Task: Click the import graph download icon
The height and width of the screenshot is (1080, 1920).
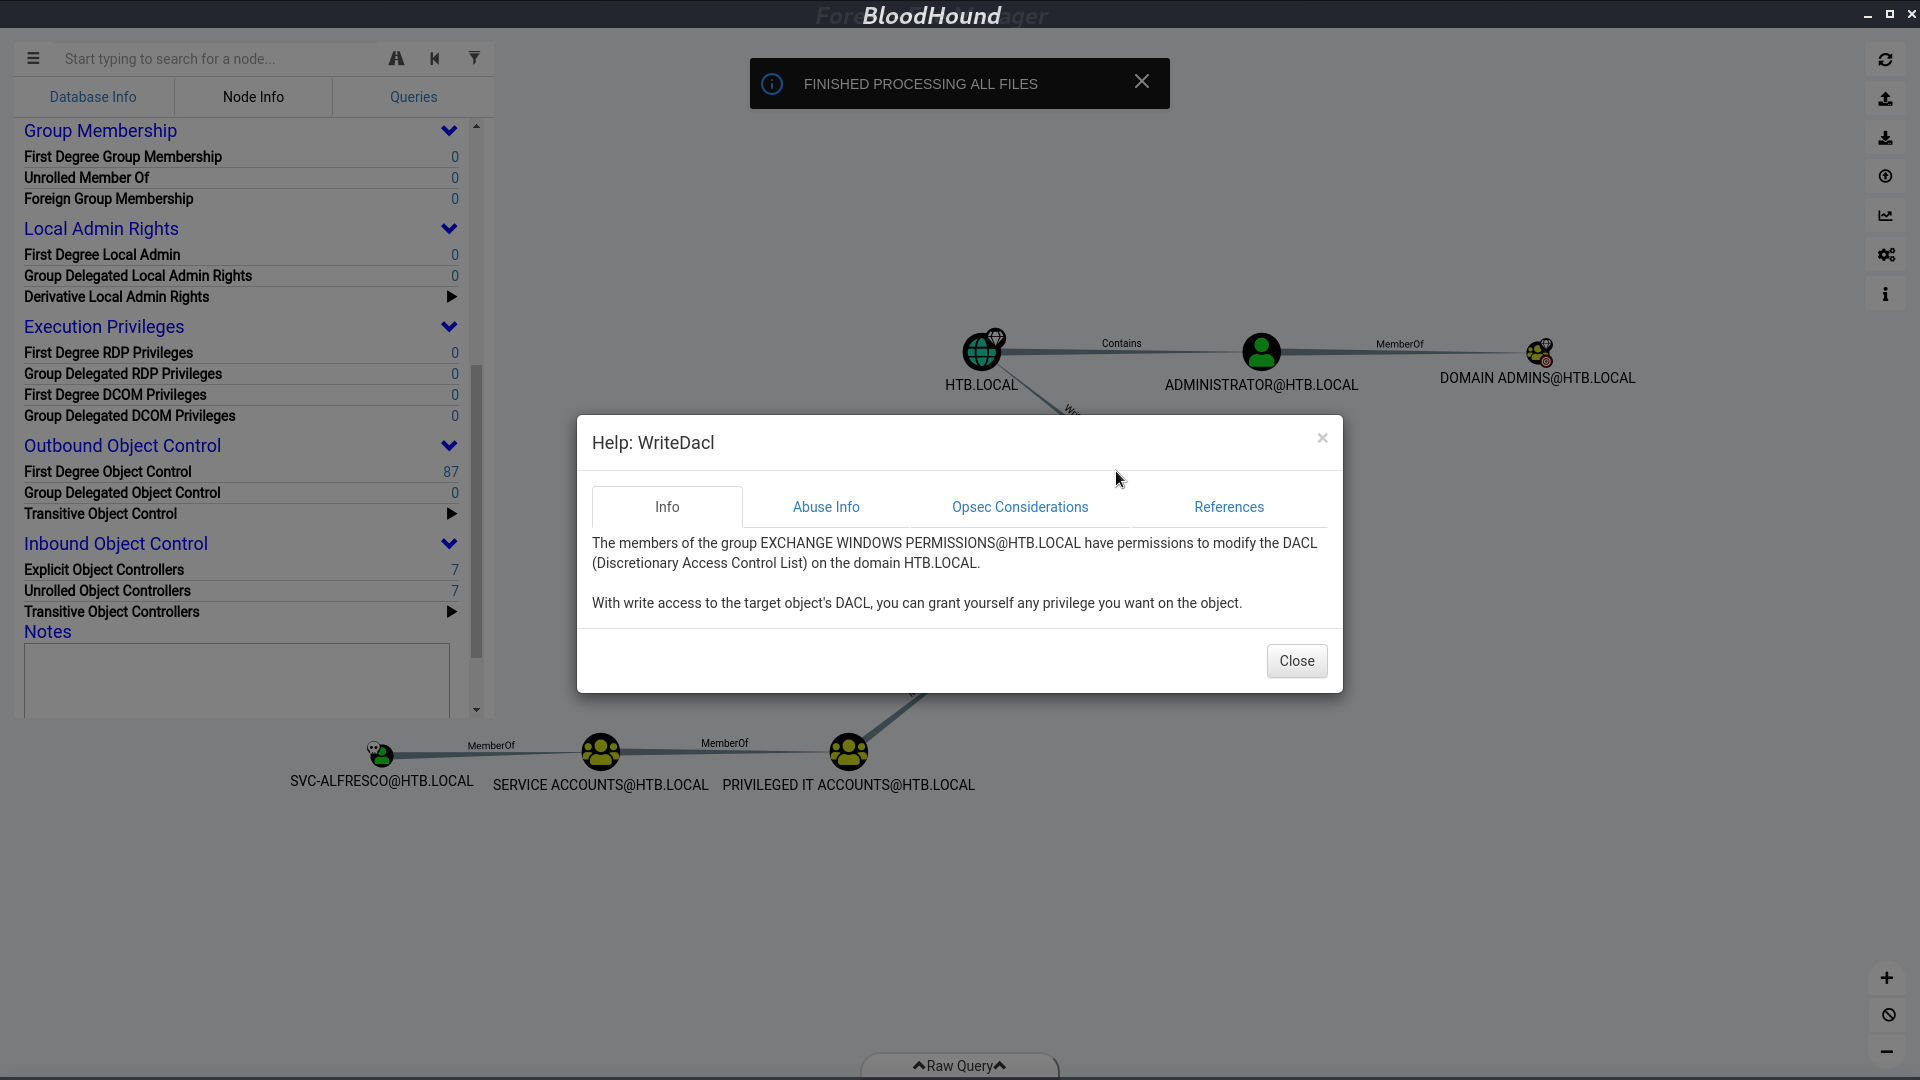Action: (1885, 138)
